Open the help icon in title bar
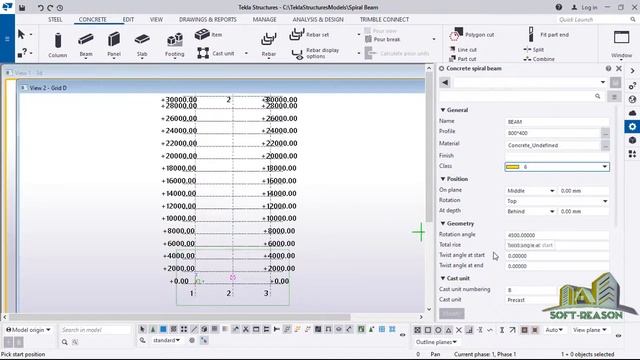The width and height of the screenshot is (640, 360). pyautogui.click(x=559, y=7)
